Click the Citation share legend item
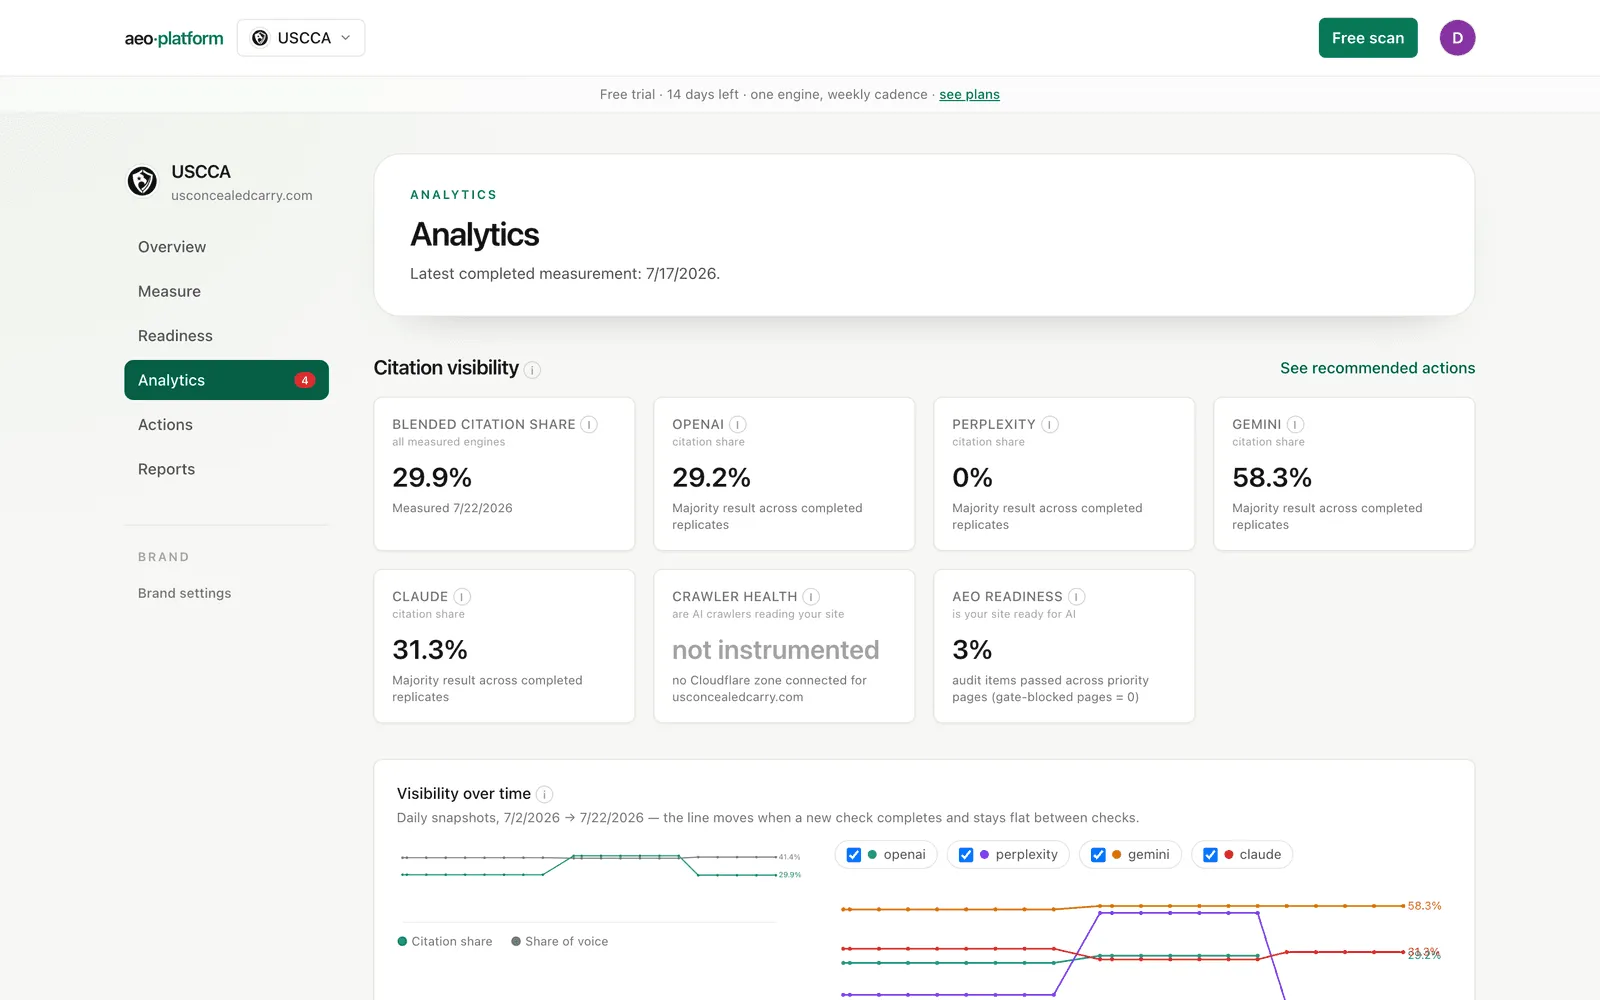The image size is (1600, 1000). click(445, 941)
